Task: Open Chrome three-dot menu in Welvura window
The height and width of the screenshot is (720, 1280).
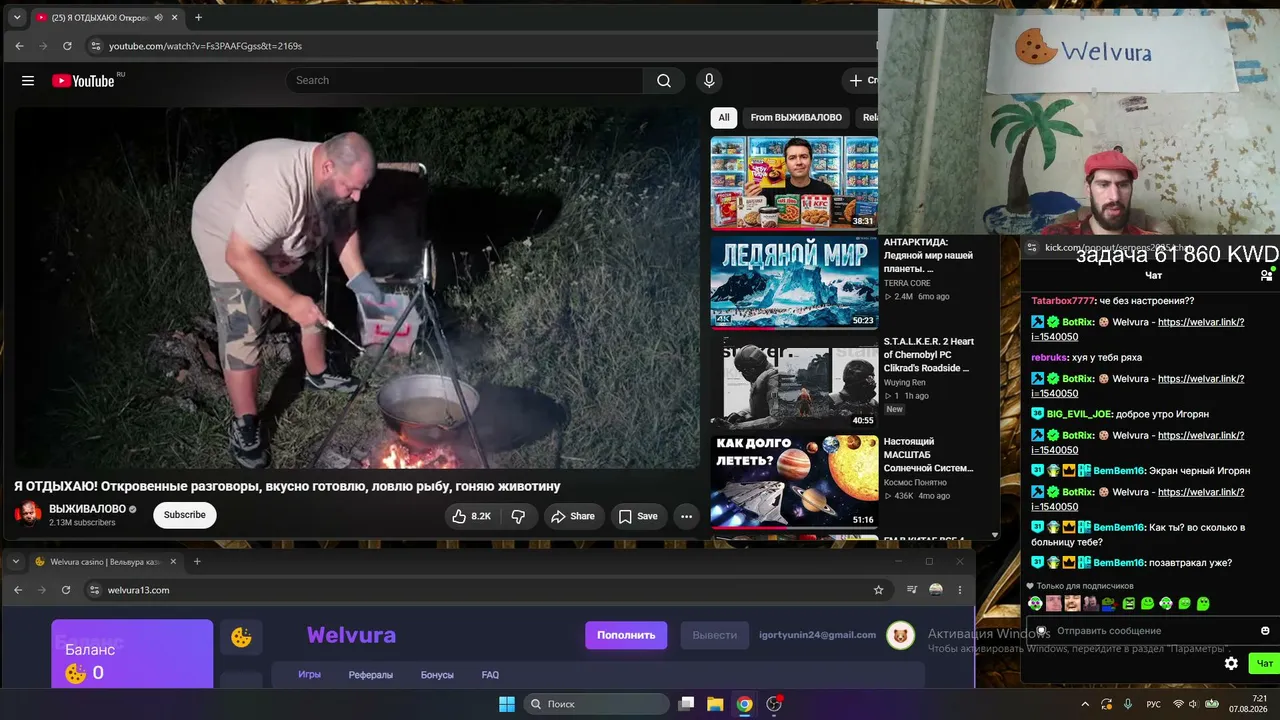Action: (960, 590)
